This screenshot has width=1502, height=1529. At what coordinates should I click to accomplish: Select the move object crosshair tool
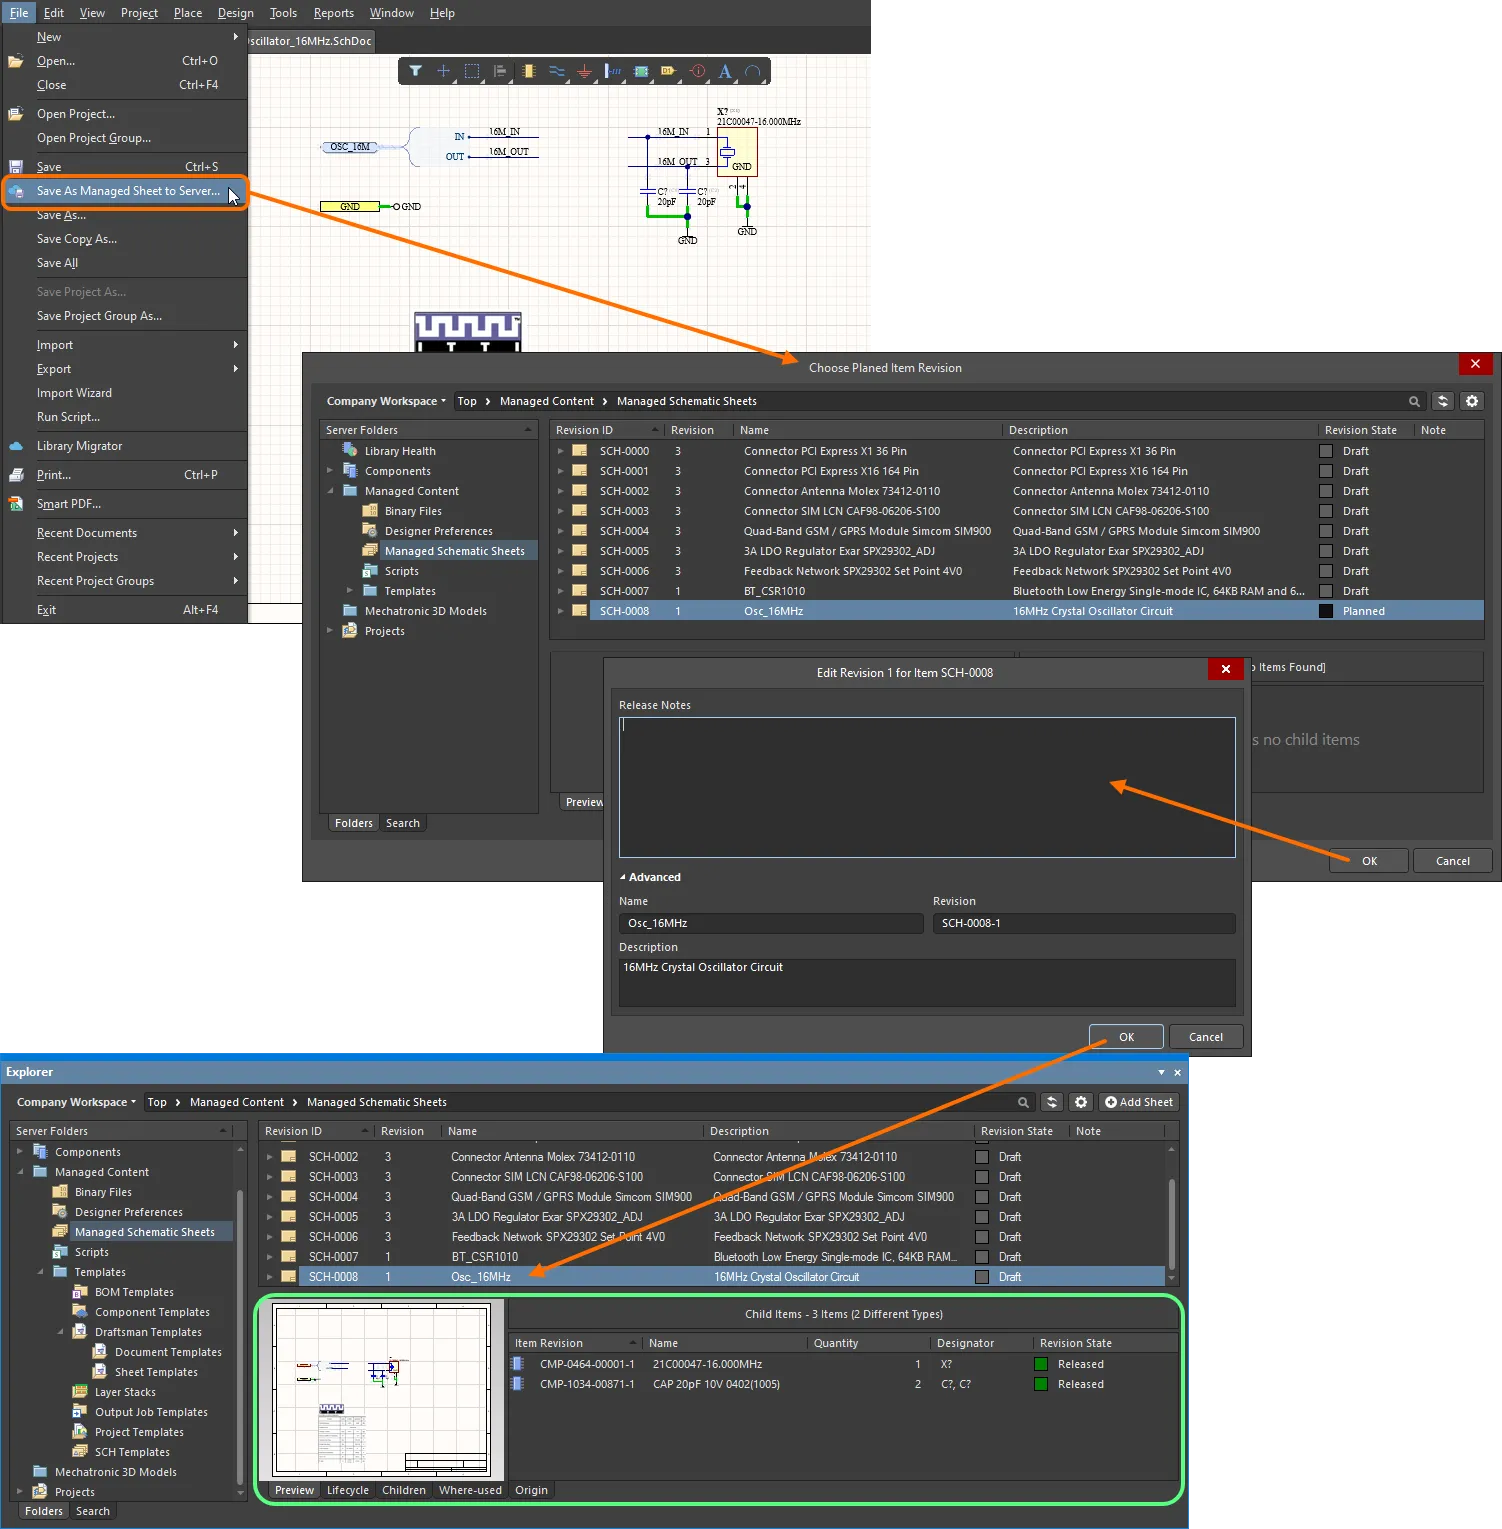tap(443, 71)
